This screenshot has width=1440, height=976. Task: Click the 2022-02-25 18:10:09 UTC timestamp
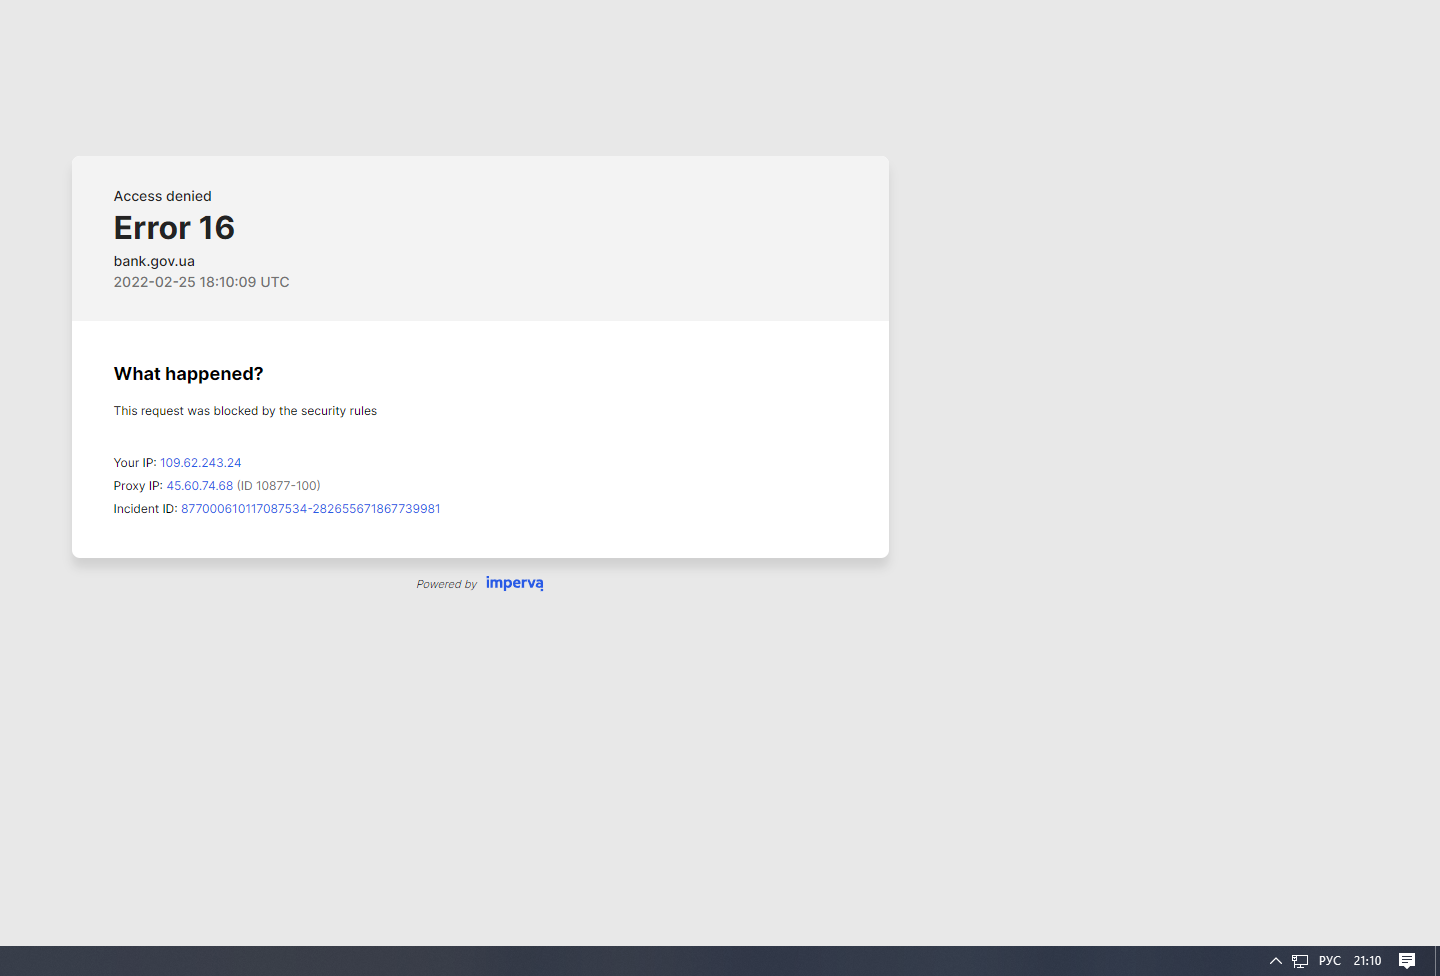(201, 282)
